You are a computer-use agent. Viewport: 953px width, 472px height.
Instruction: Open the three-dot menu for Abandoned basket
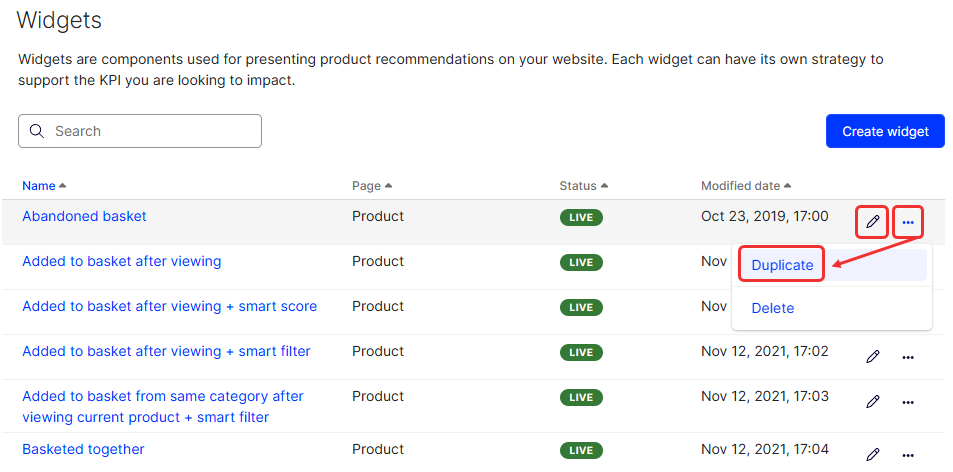pyautogui.click(x=908, y=223)
